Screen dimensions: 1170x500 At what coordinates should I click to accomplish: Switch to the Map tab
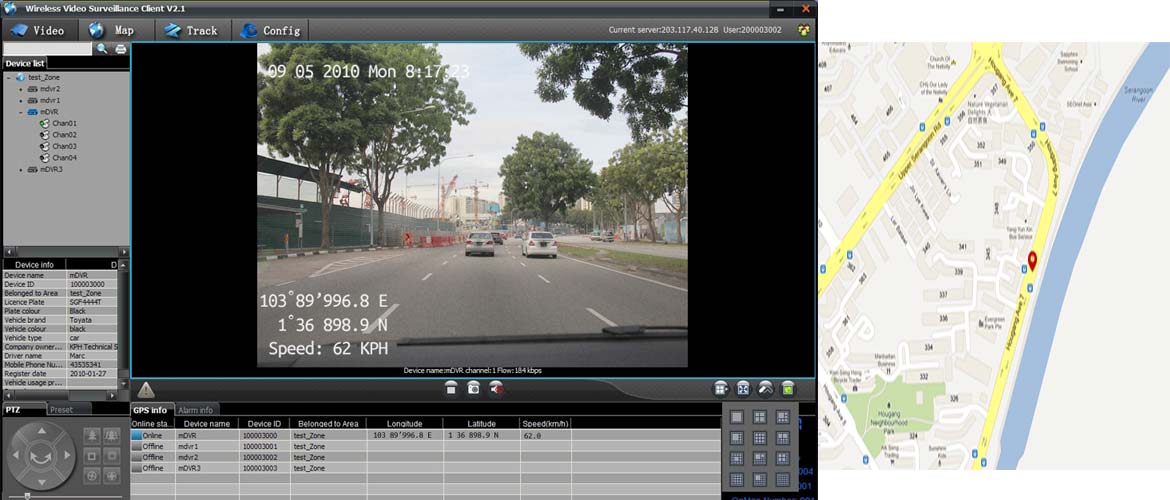[x=111, y=30]
